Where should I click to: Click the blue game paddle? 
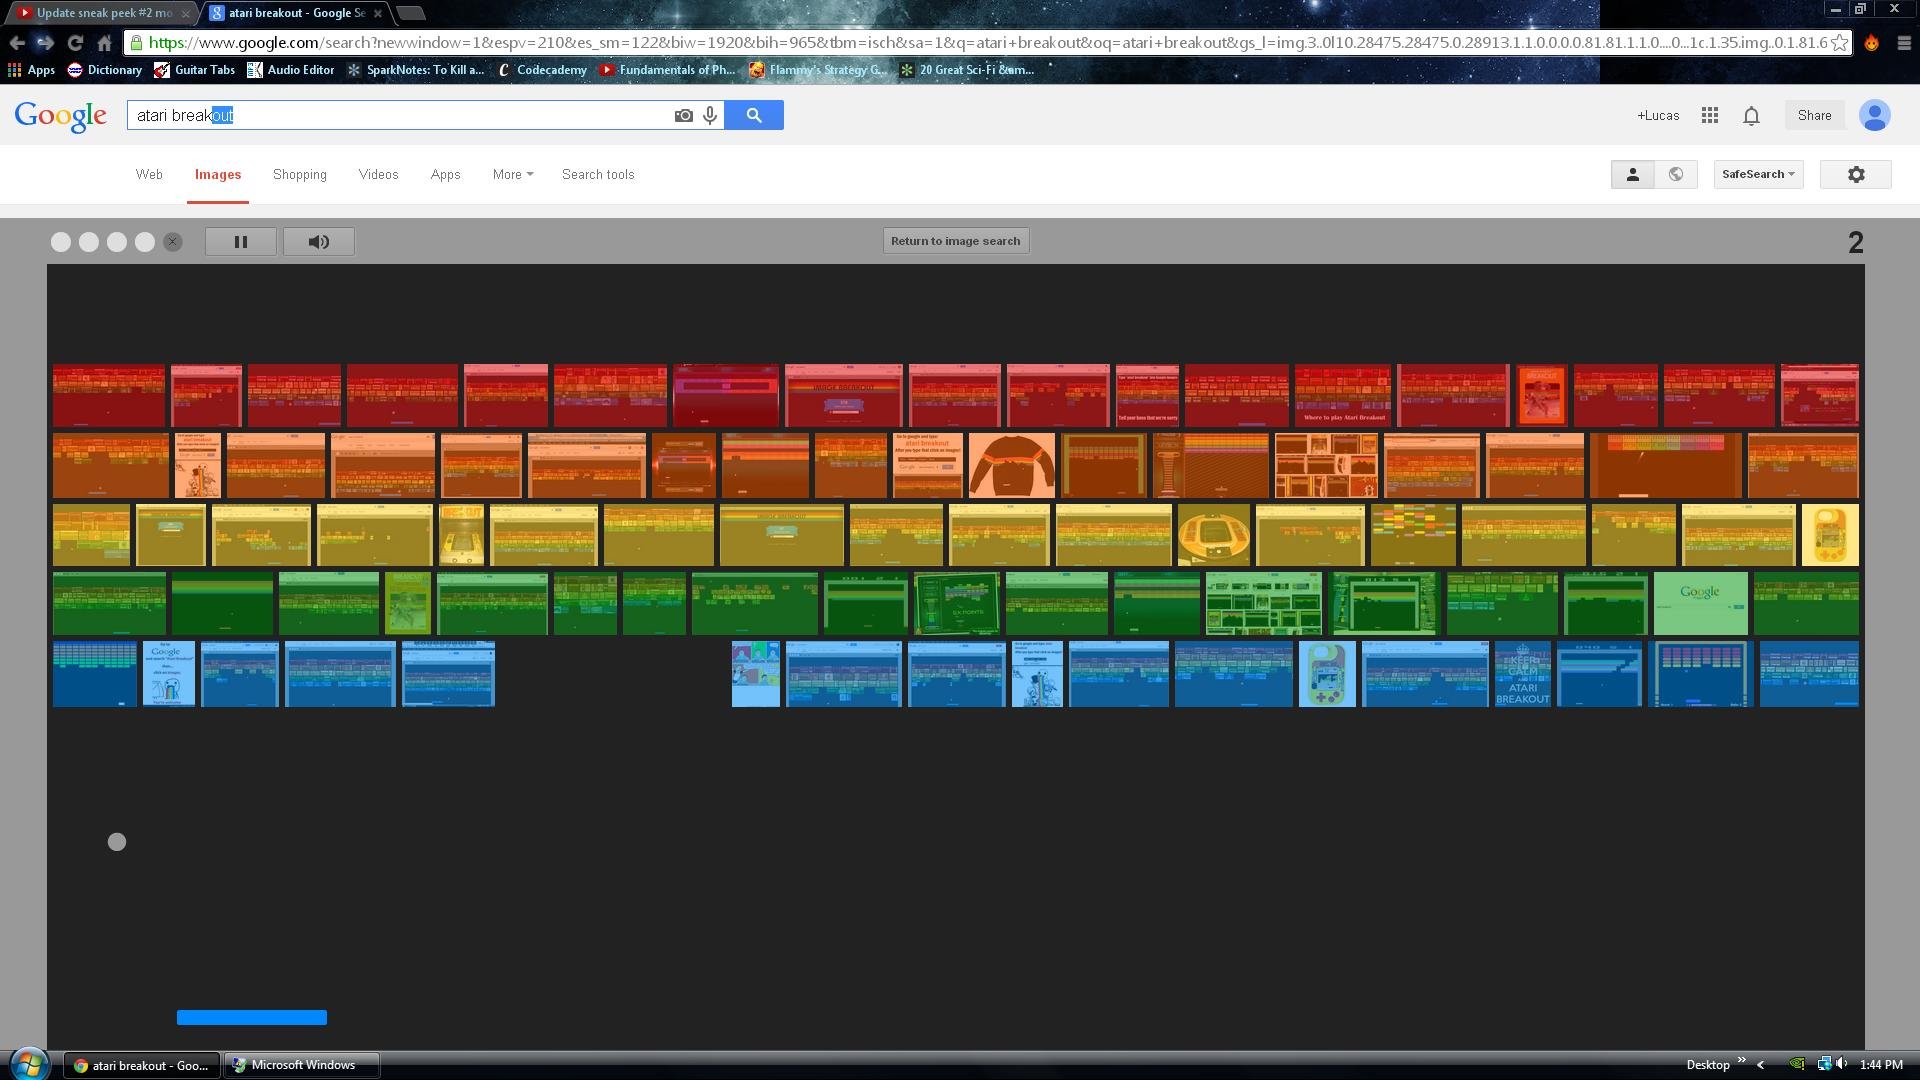coord(252,1017)
